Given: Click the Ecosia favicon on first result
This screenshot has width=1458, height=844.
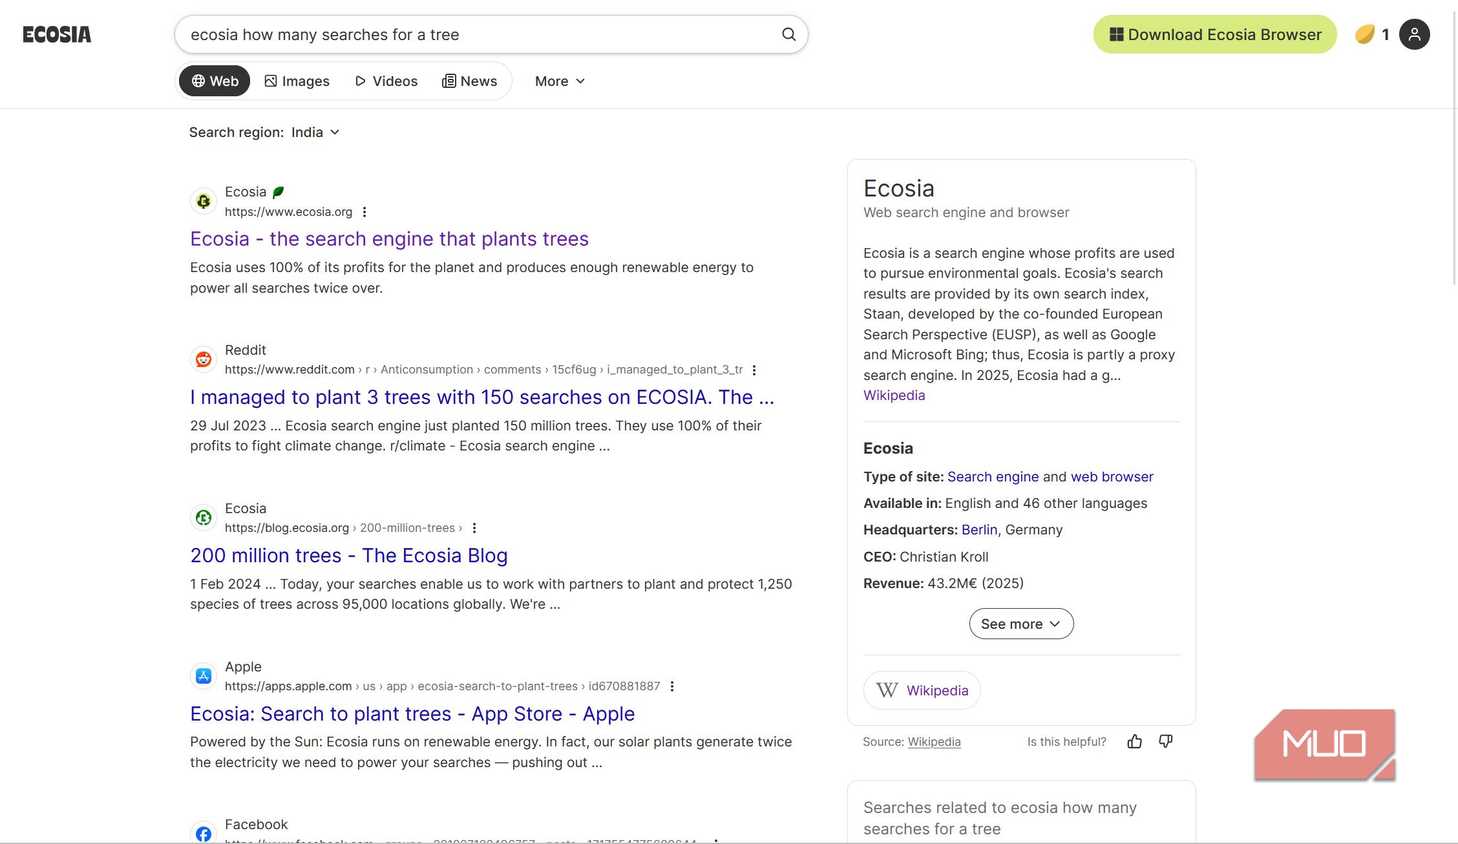Looking at the screenshot, I should (x=203, y=201).
